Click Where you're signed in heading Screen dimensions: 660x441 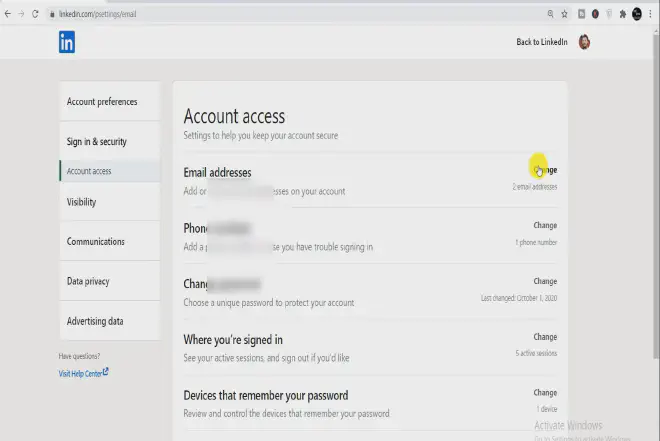(233, 340)
